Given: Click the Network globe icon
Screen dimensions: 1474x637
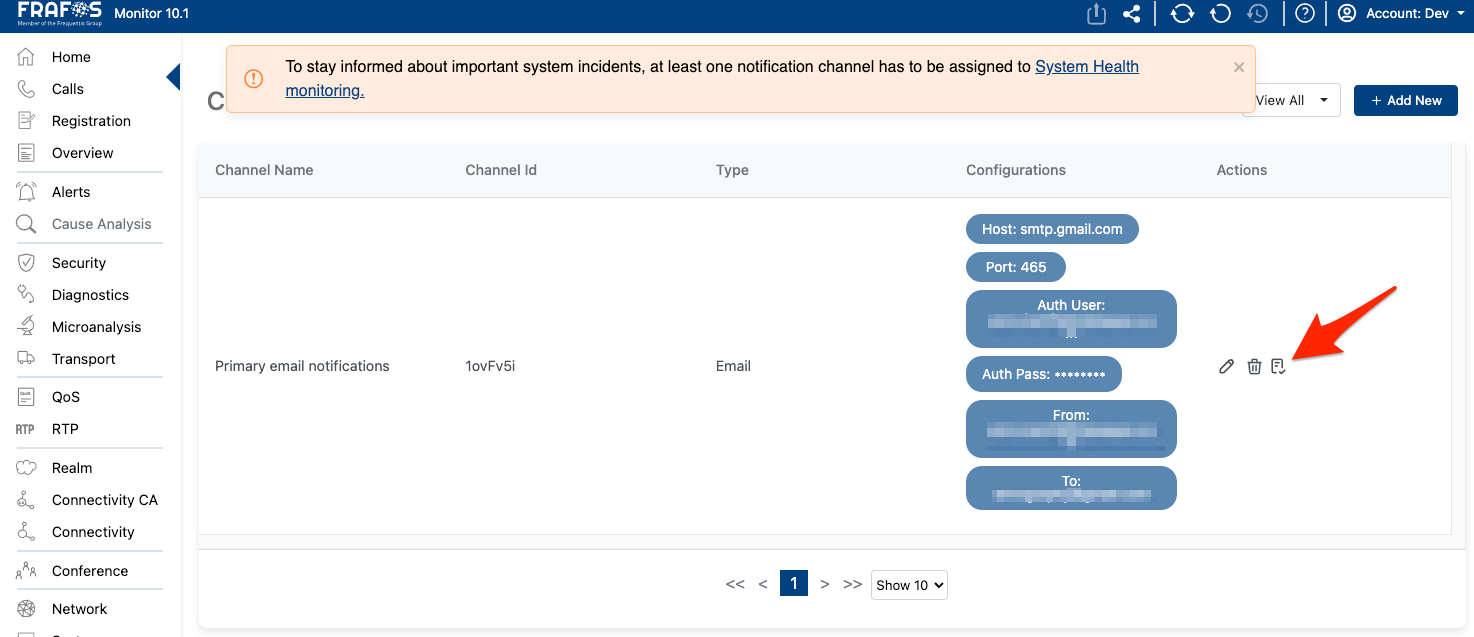Looking at the screenshot, I should point(27,609).
